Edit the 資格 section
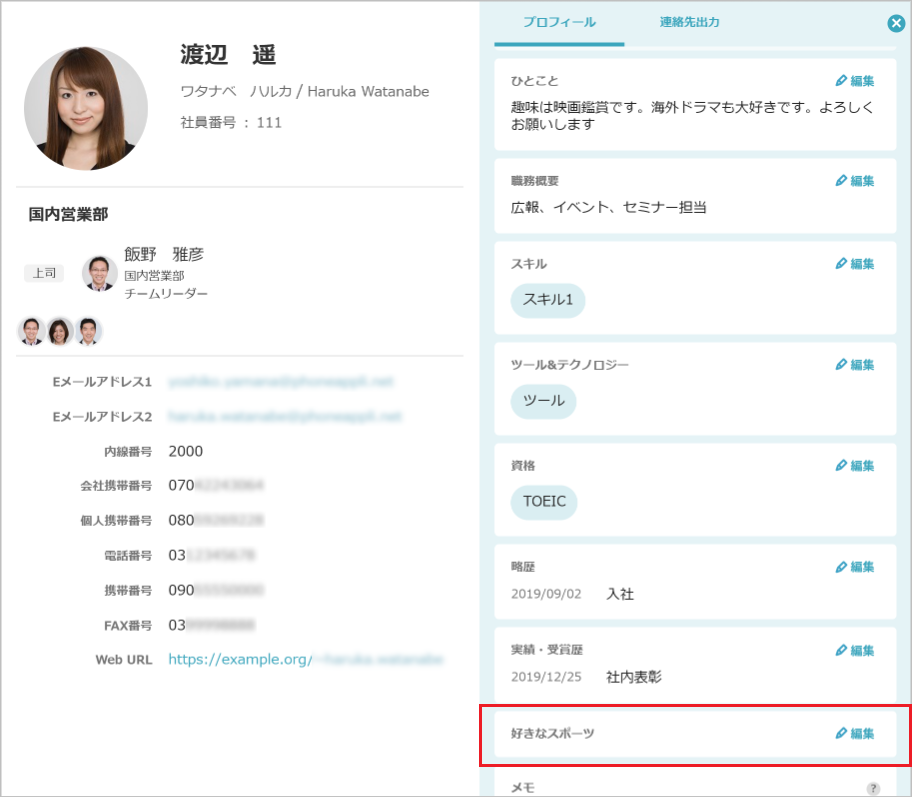Screen dimensions: 912x797 (x=855, y=465)
